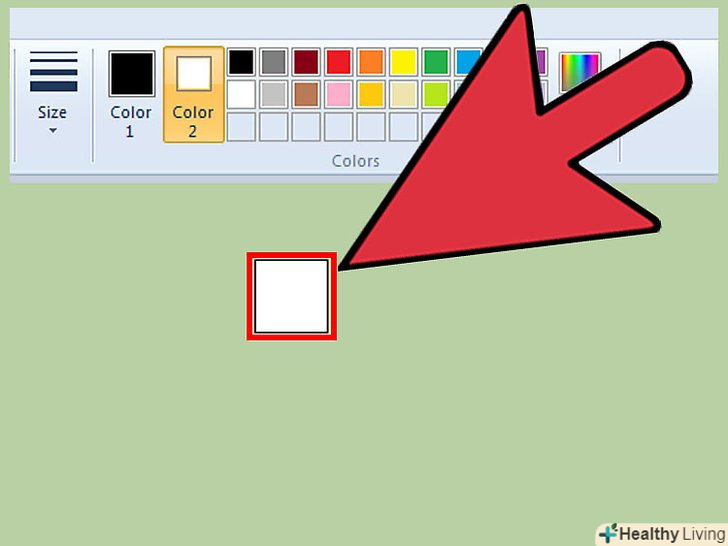
Task: Pick the yellow palette swatch
Action: (x=403, y=62)
